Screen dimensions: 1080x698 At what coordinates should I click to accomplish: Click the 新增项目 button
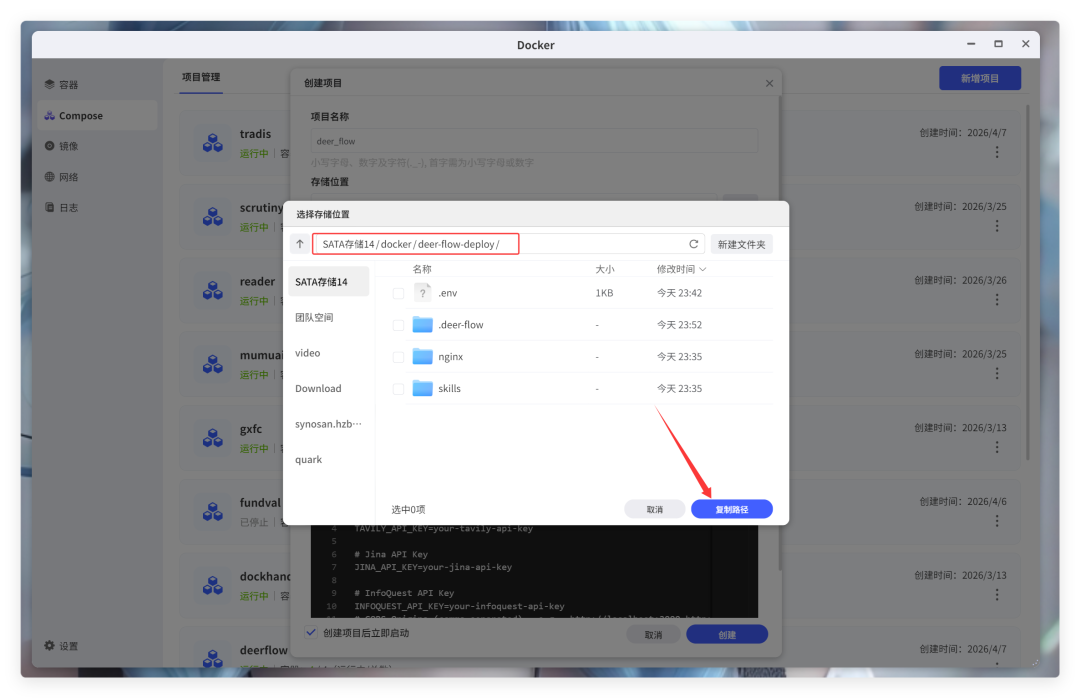point(979,79)
